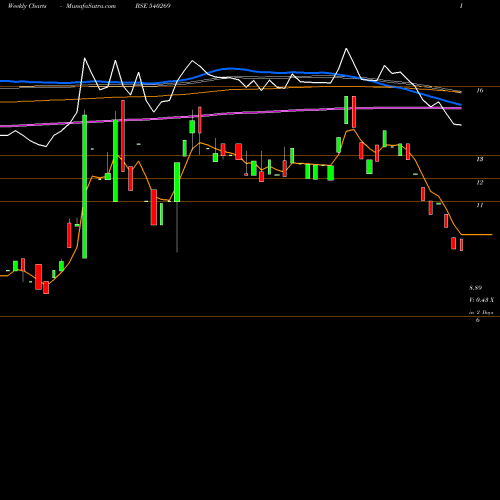The height and width of the screenshot is (500, 500).
Task: Click the price axis label "13"
Action: pyautogui.click(x=480, y=159)
